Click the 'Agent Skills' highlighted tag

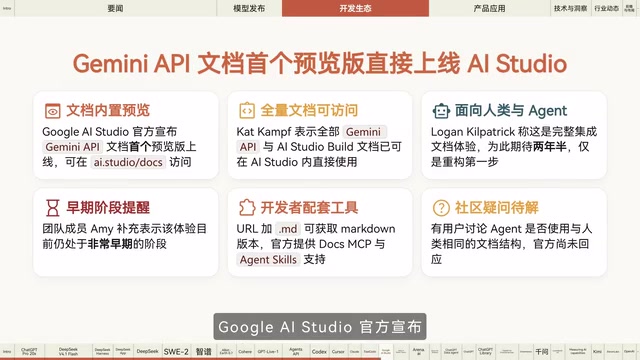click(x=268, y=260)
